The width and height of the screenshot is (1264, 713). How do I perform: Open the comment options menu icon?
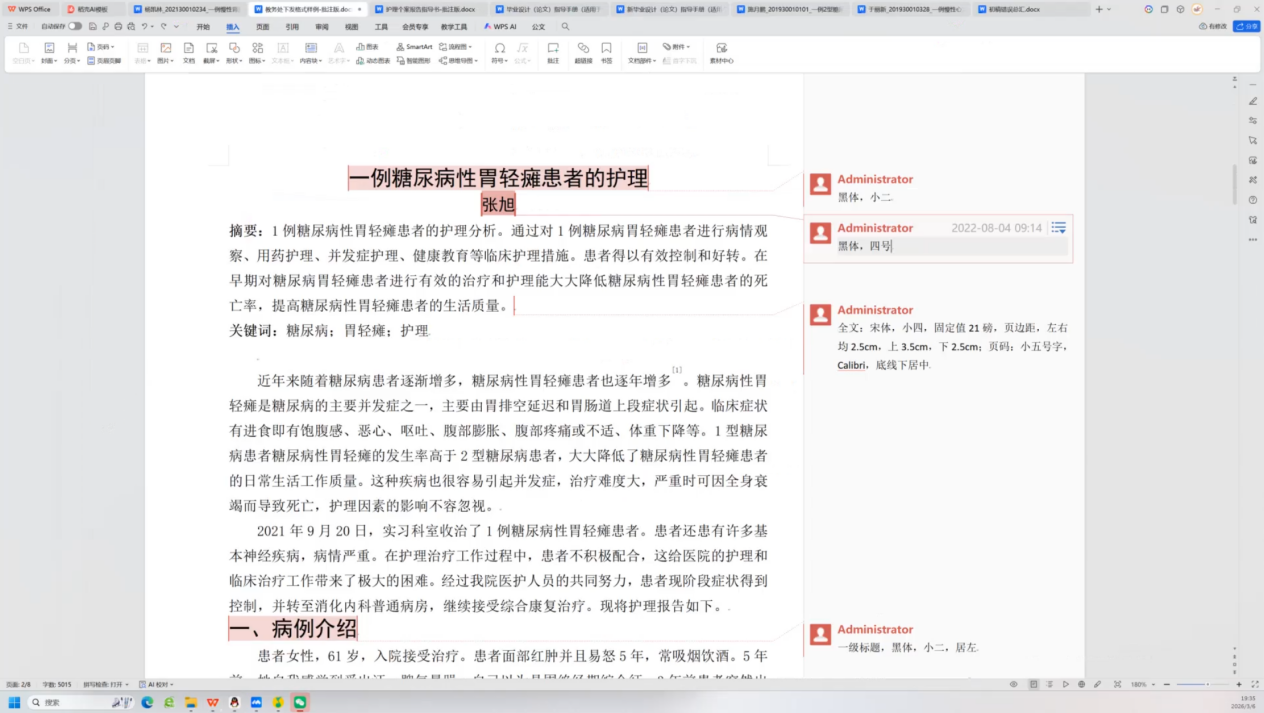pos(1058,228)
